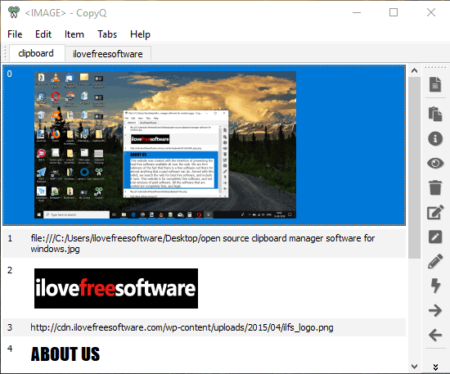Image resolution: width=450 pixels, height=374 pixels.
Task: Select item 3 ilfs_logo.png URL
Action: [204, 327]
